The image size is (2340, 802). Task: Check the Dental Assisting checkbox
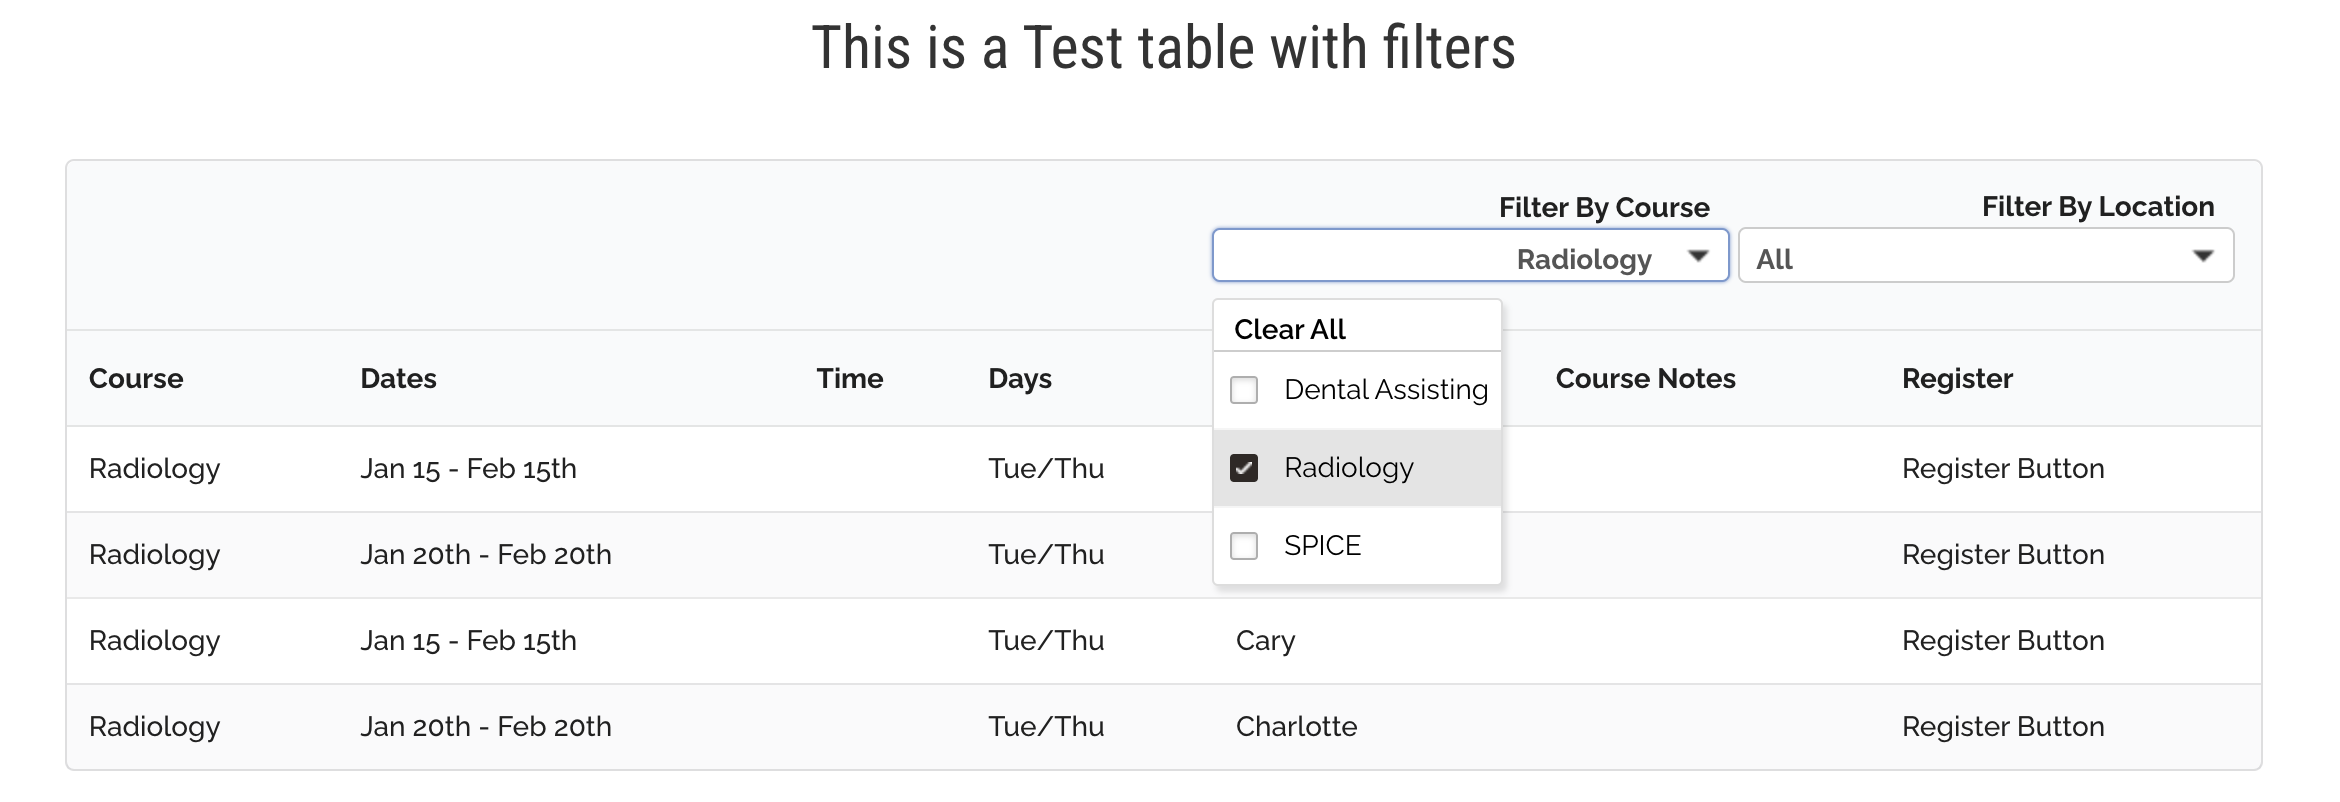point(1244,390)
